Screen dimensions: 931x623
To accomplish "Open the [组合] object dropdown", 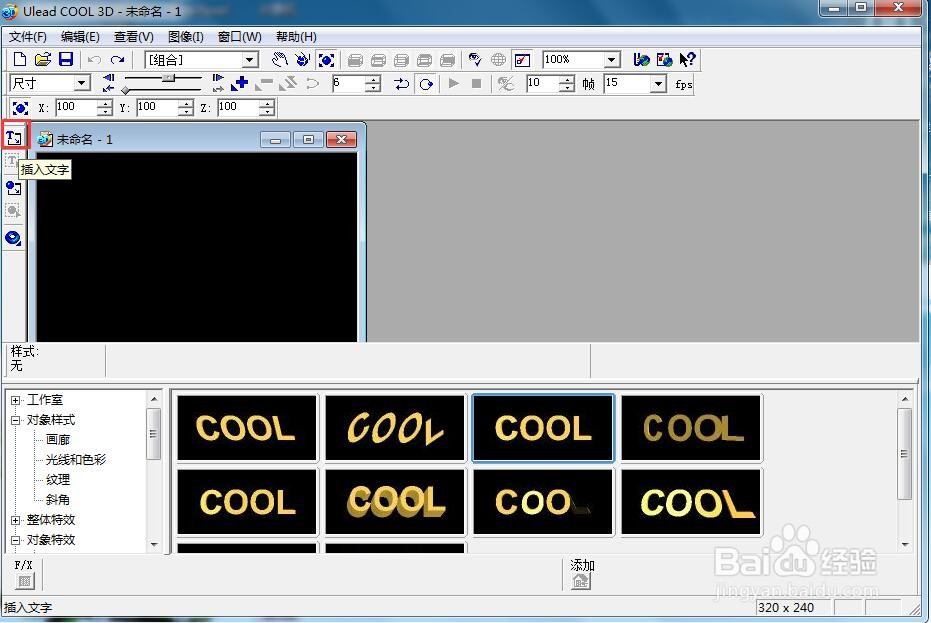I will (x=251, y=59).
